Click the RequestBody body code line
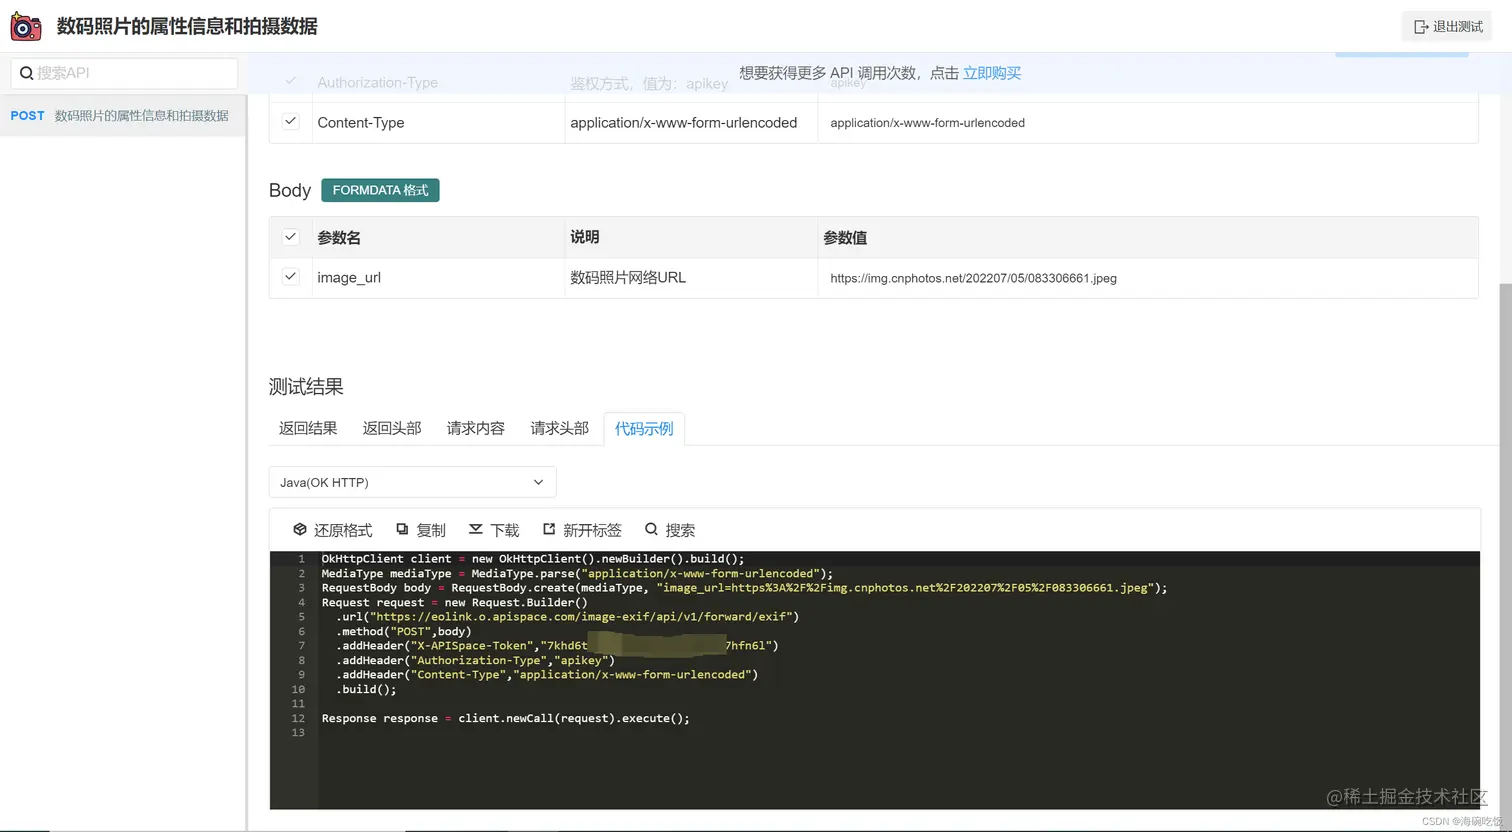 744,588
